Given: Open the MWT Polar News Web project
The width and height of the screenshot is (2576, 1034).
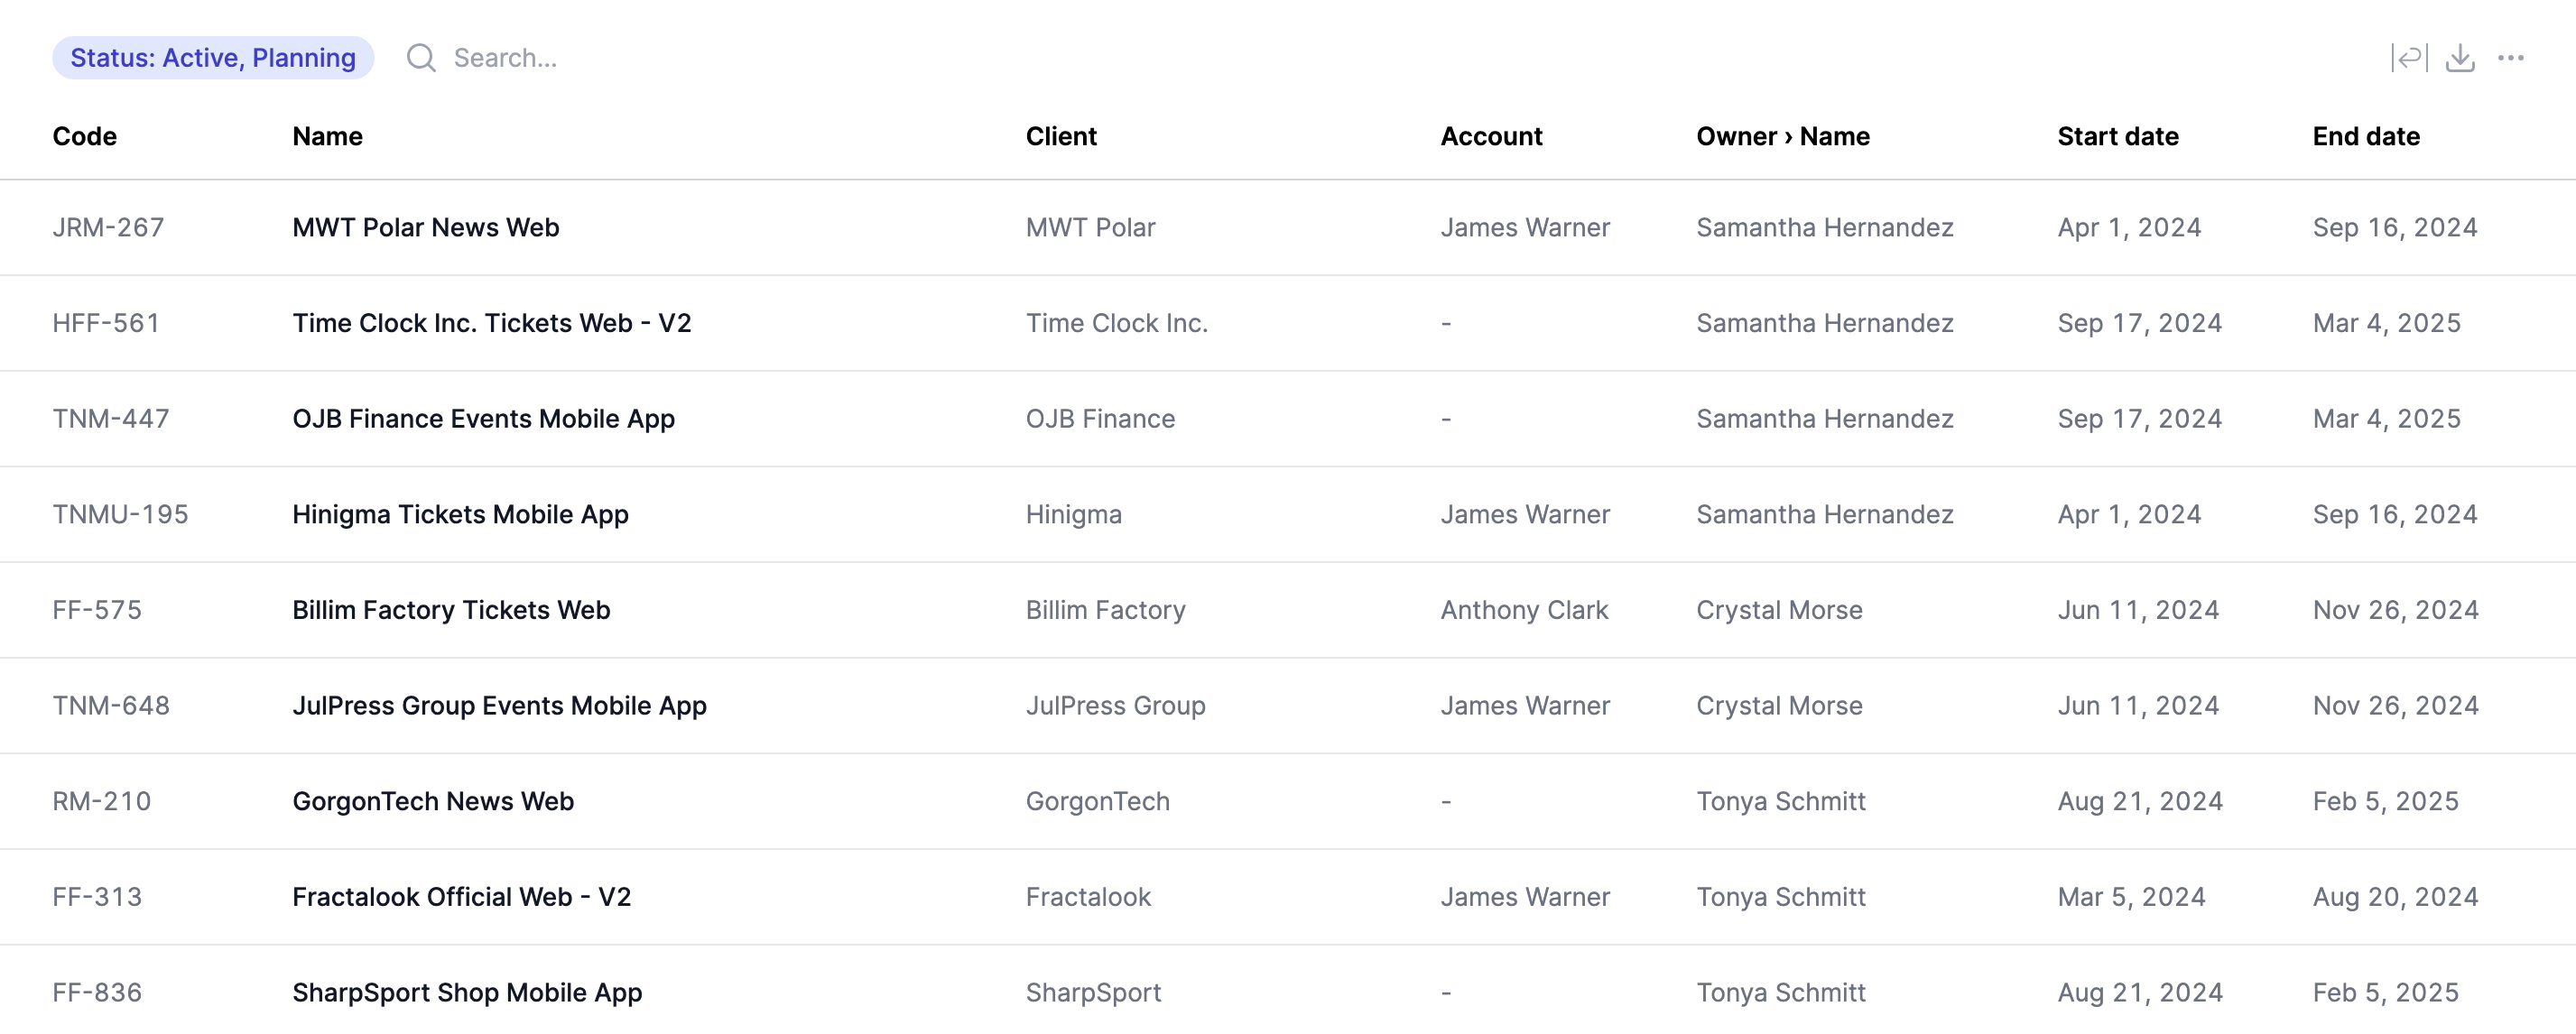Looking at the screenshot, I should point(425,228).
